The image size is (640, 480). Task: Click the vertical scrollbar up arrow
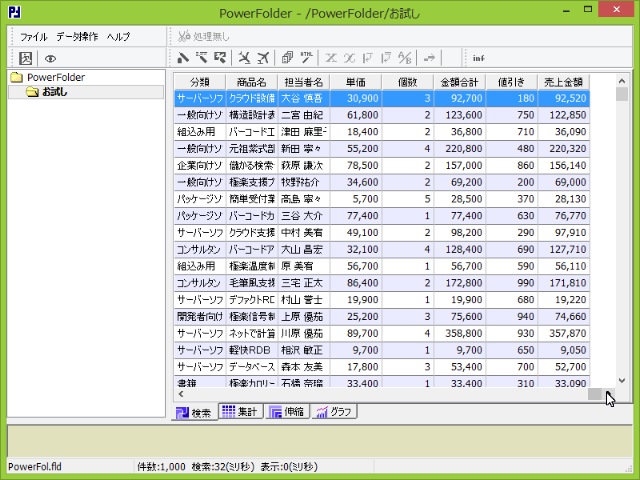tap(622, 81)
